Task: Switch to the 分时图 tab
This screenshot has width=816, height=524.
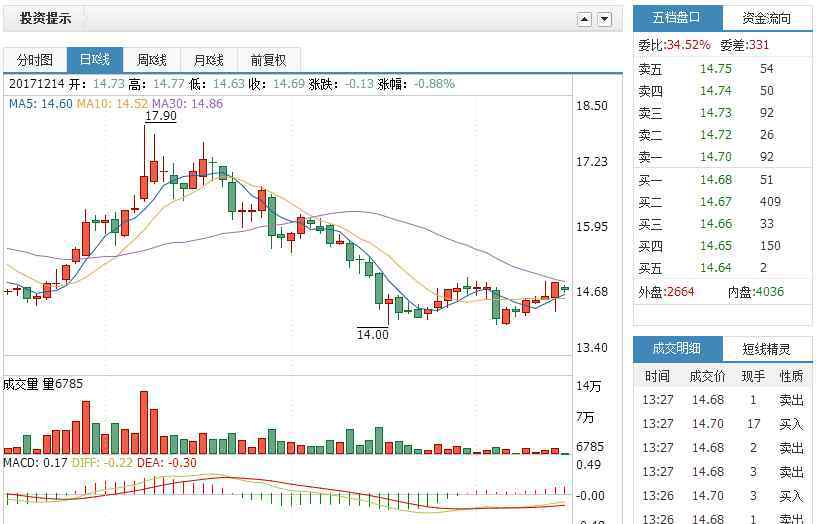Action: pyautogui.click(x=35, y=60)
